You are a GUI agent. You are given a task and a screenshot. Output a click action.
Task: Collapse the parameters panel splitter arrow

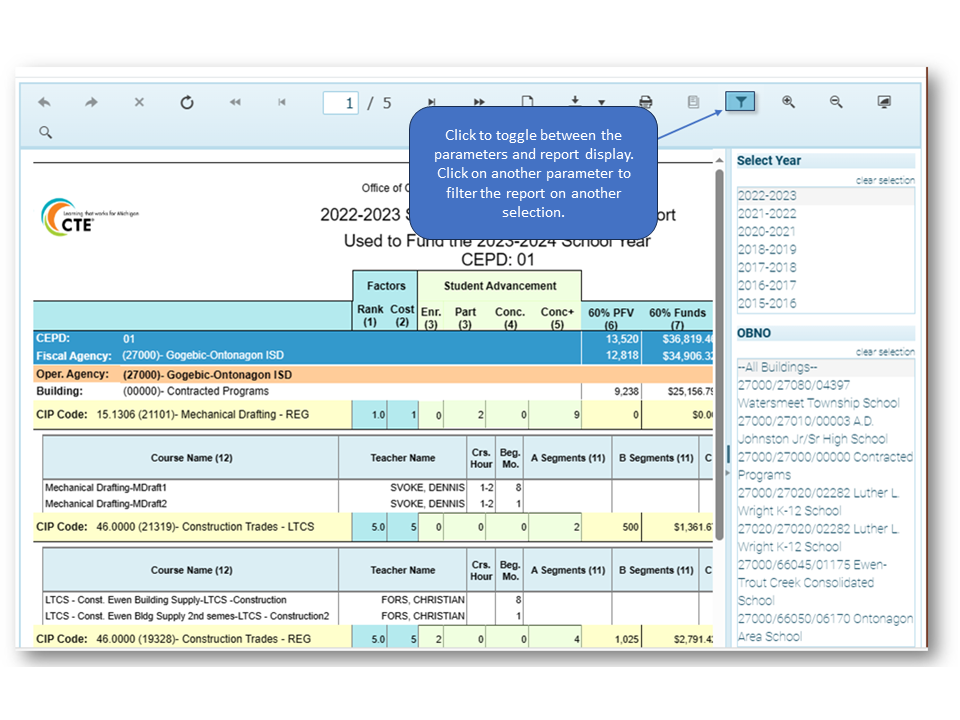[x=727, y=471]
